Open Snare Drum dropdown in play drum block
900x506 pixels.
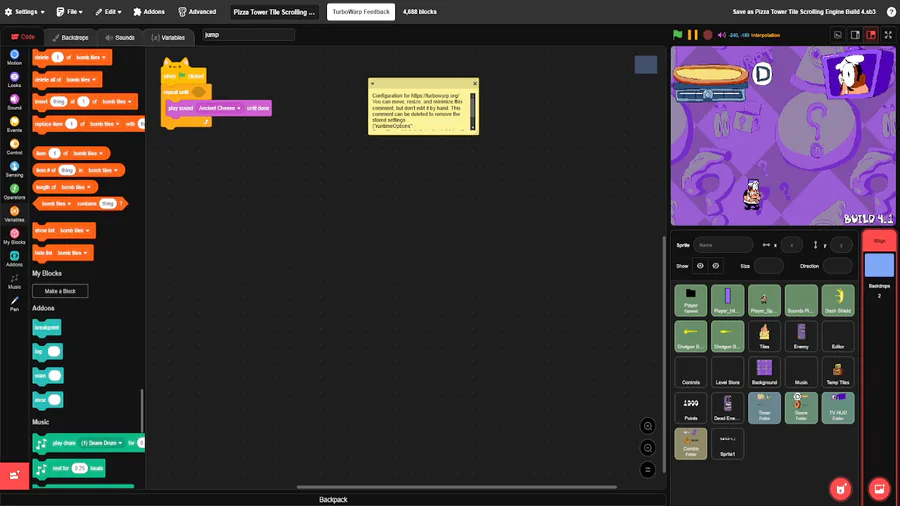[102, 443]
